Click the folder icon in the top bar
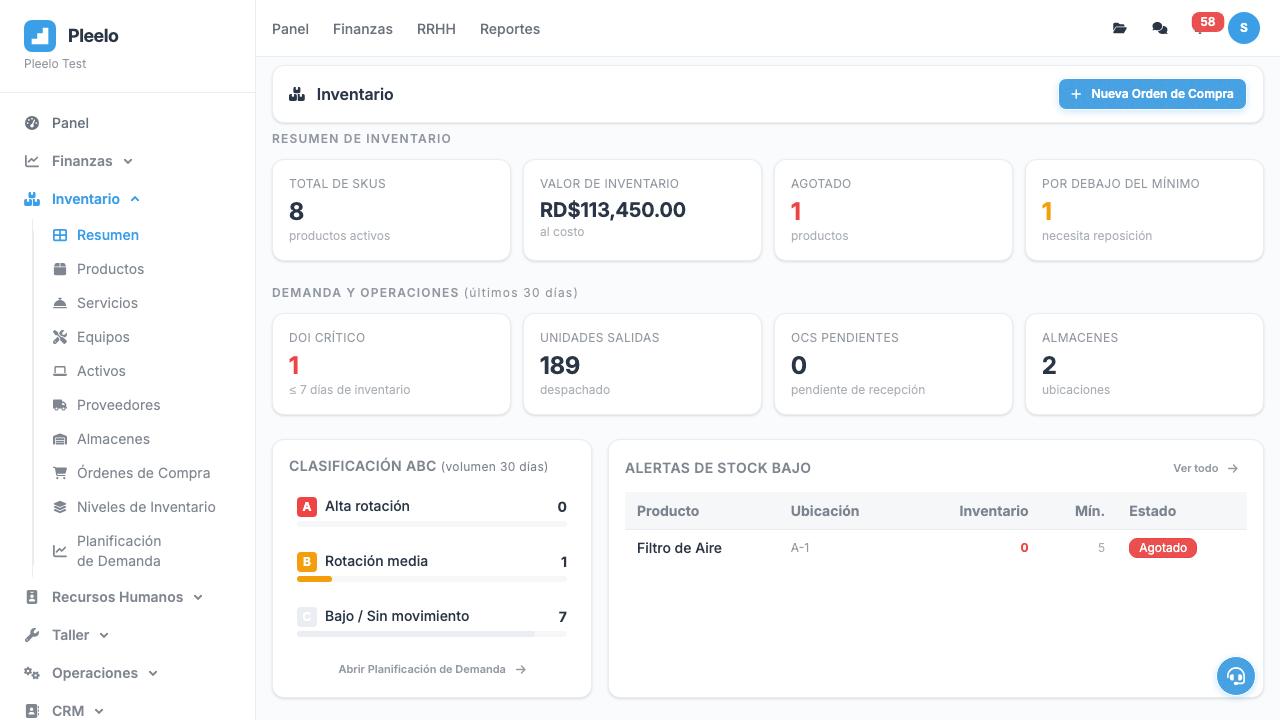This screenshot has width=1280, height=720. point(1119,28)
